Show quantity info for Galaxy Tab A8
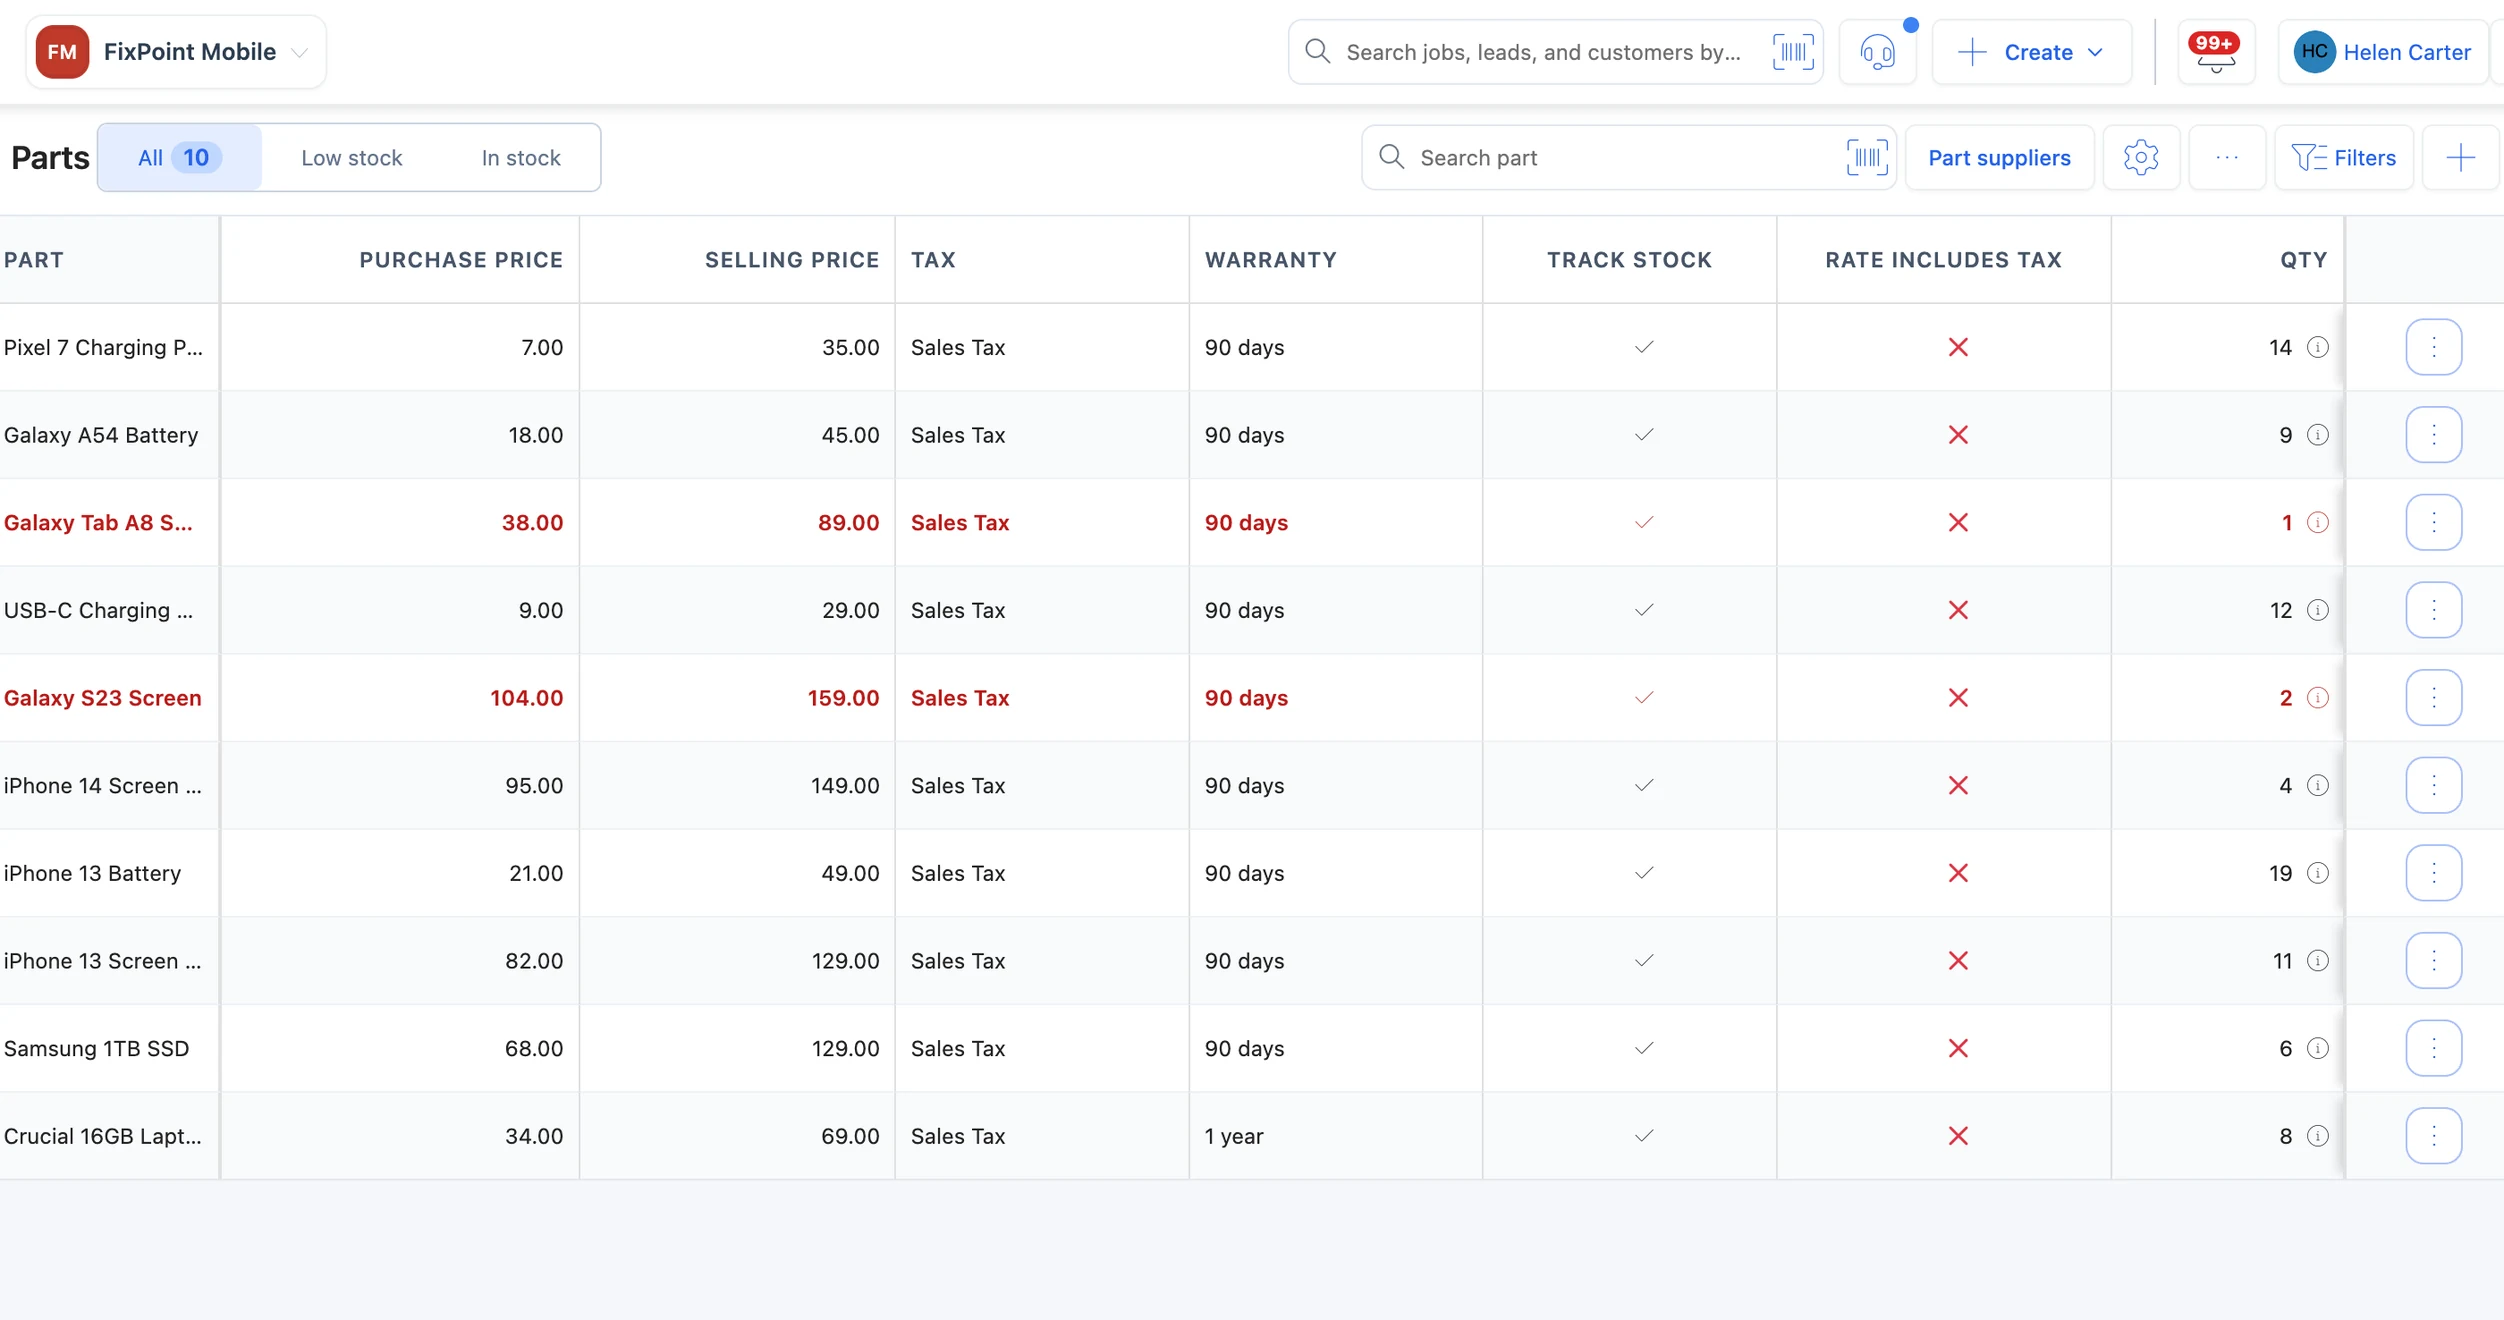The height and width of the screenshot is (1320, 2504). (x=2318, y=522)
